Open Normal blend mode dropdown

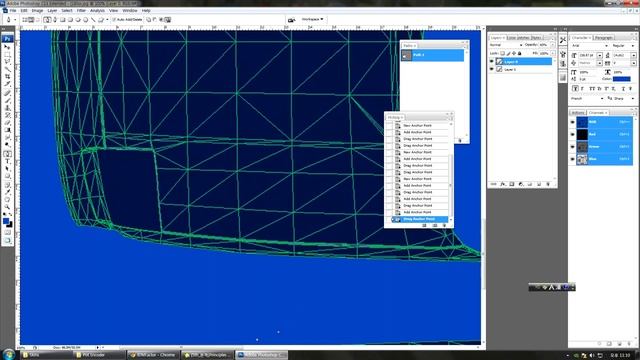click(506, 45)
